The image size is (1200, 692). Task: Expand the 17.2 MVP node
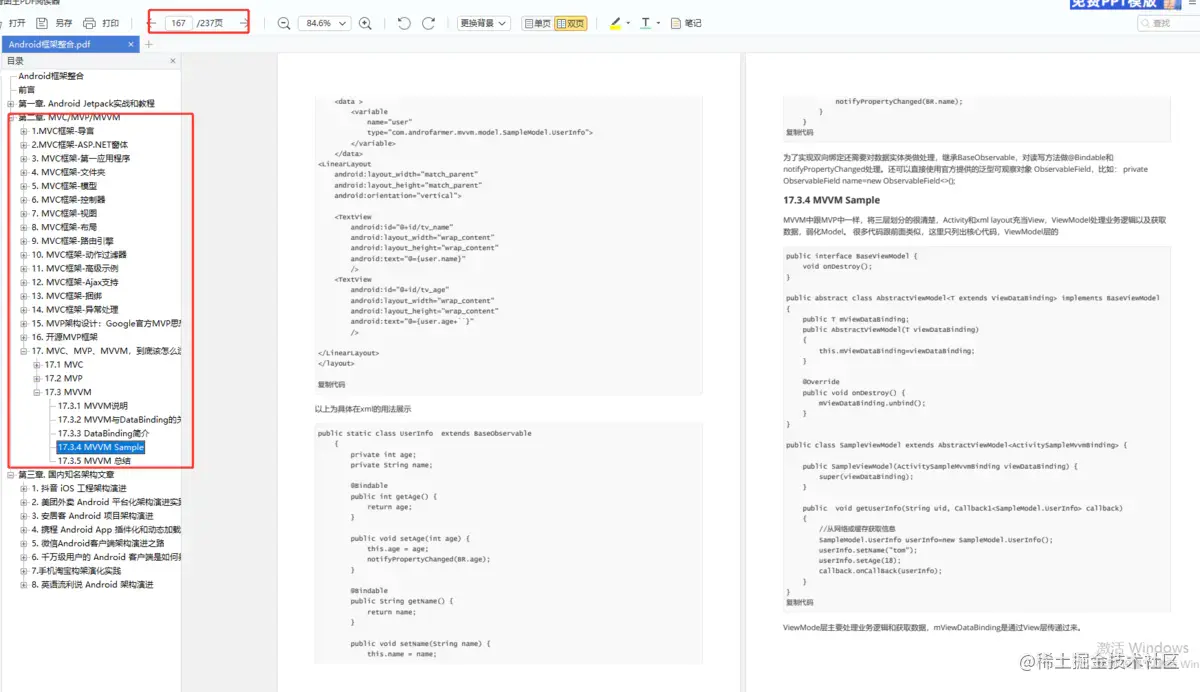37,378
